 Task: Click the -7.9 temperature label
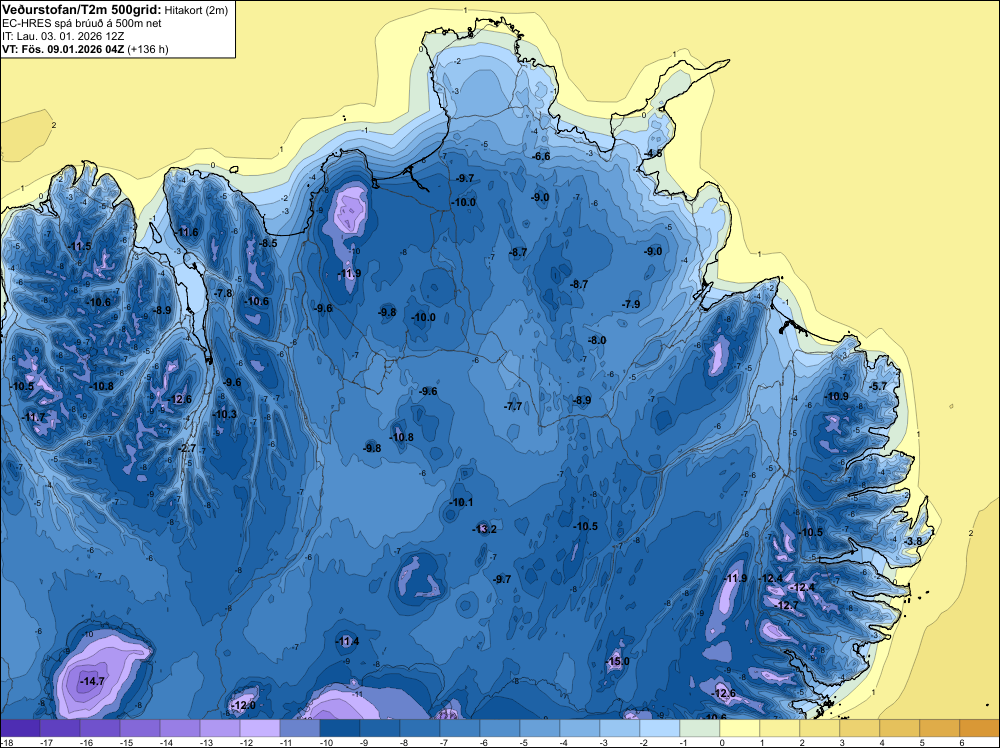coord(631,304)
